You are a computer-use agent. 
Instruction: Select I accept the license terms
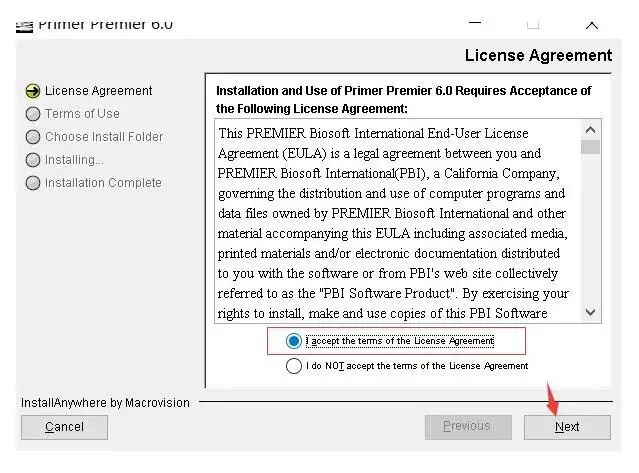[293, 341]
